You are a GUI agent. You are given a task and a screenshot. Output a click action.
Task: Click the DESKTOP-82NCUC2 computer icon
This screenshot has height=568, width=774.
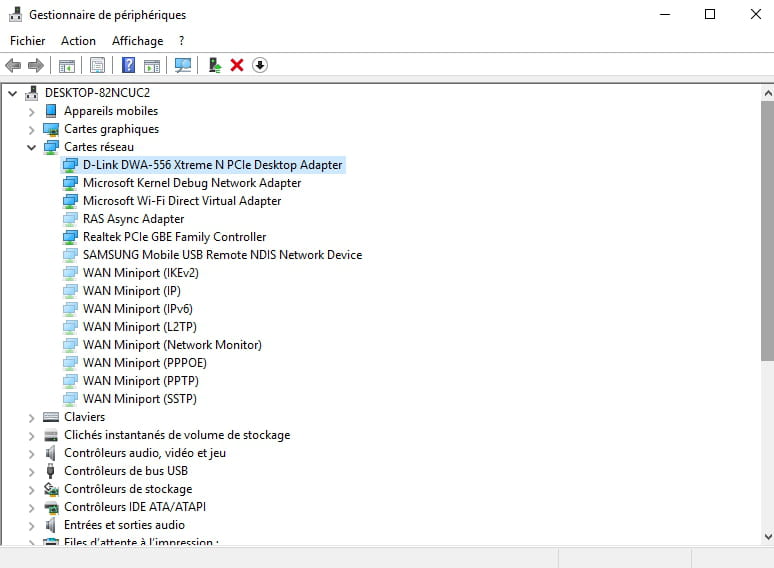[x=32, y=93]
